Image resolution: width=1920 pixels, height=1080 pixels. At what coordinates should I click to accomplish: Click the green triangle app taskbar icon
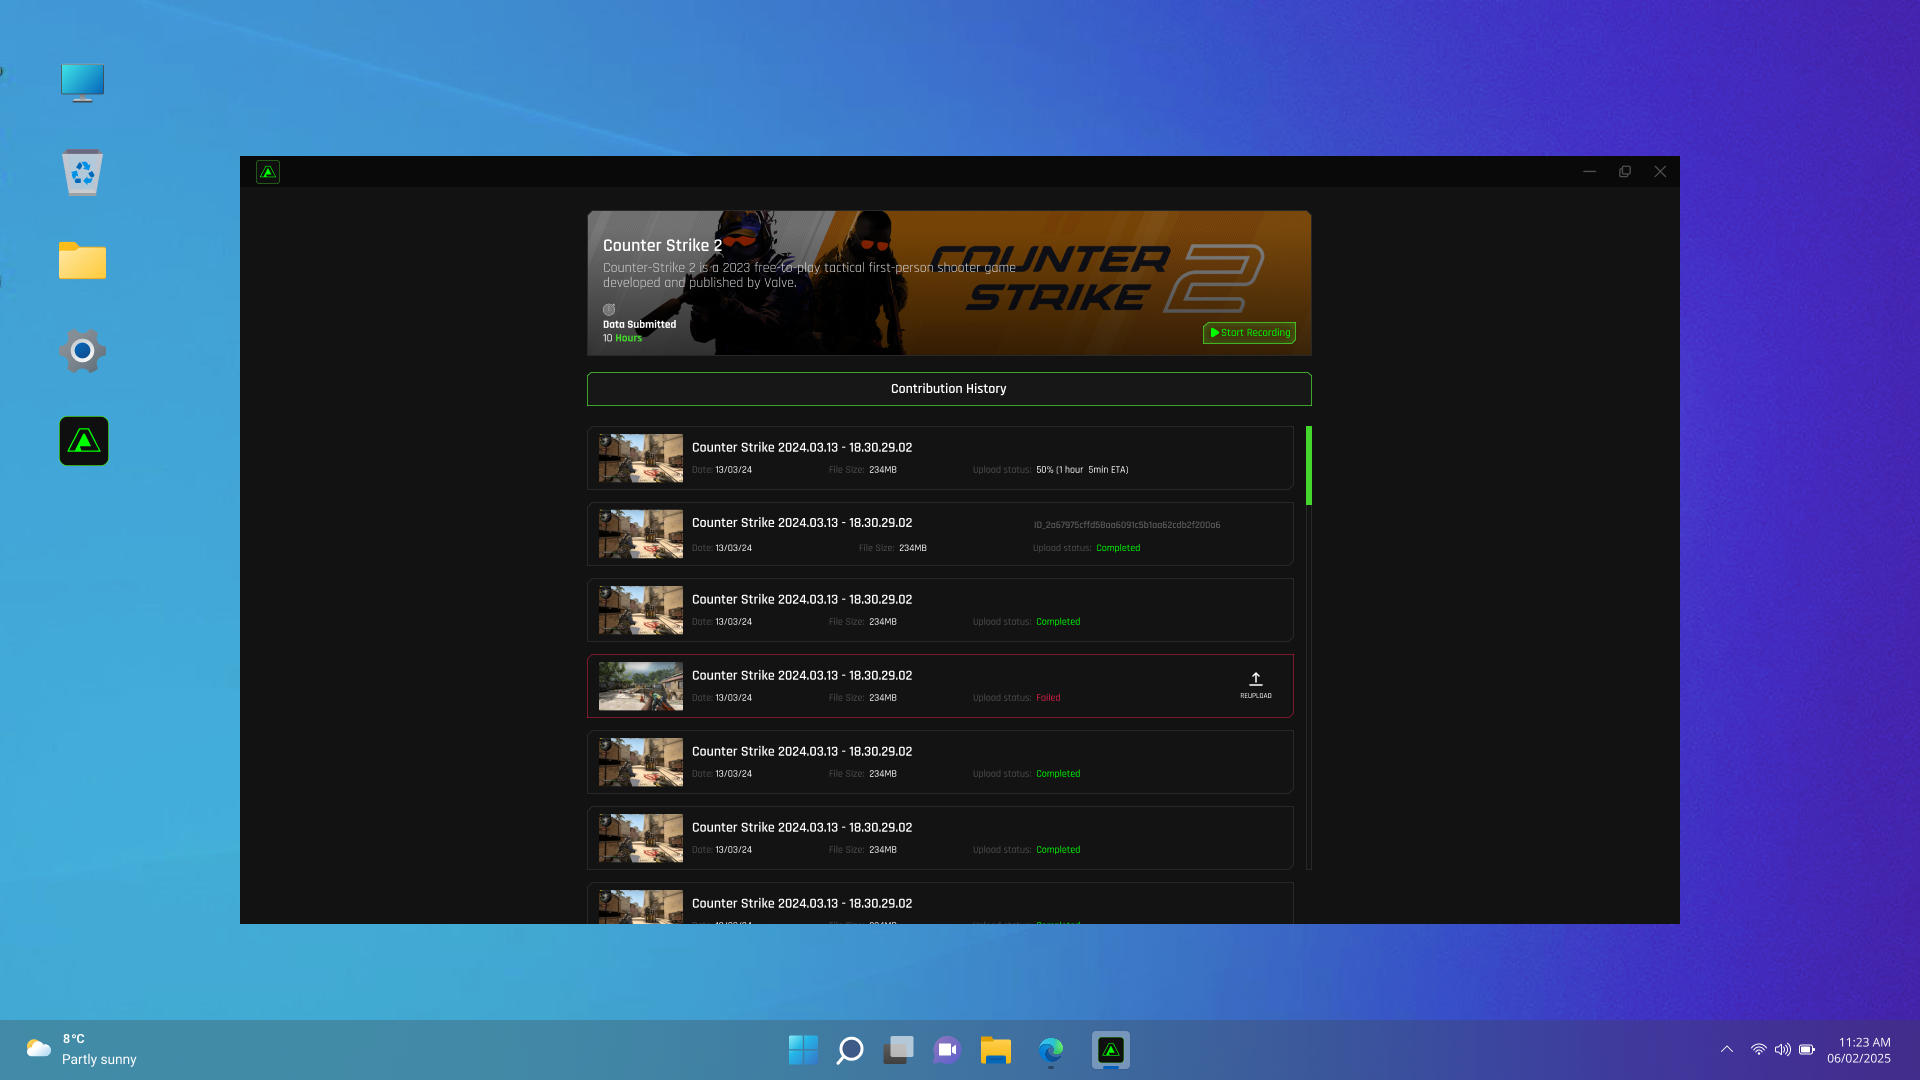click(1110, 1050)
